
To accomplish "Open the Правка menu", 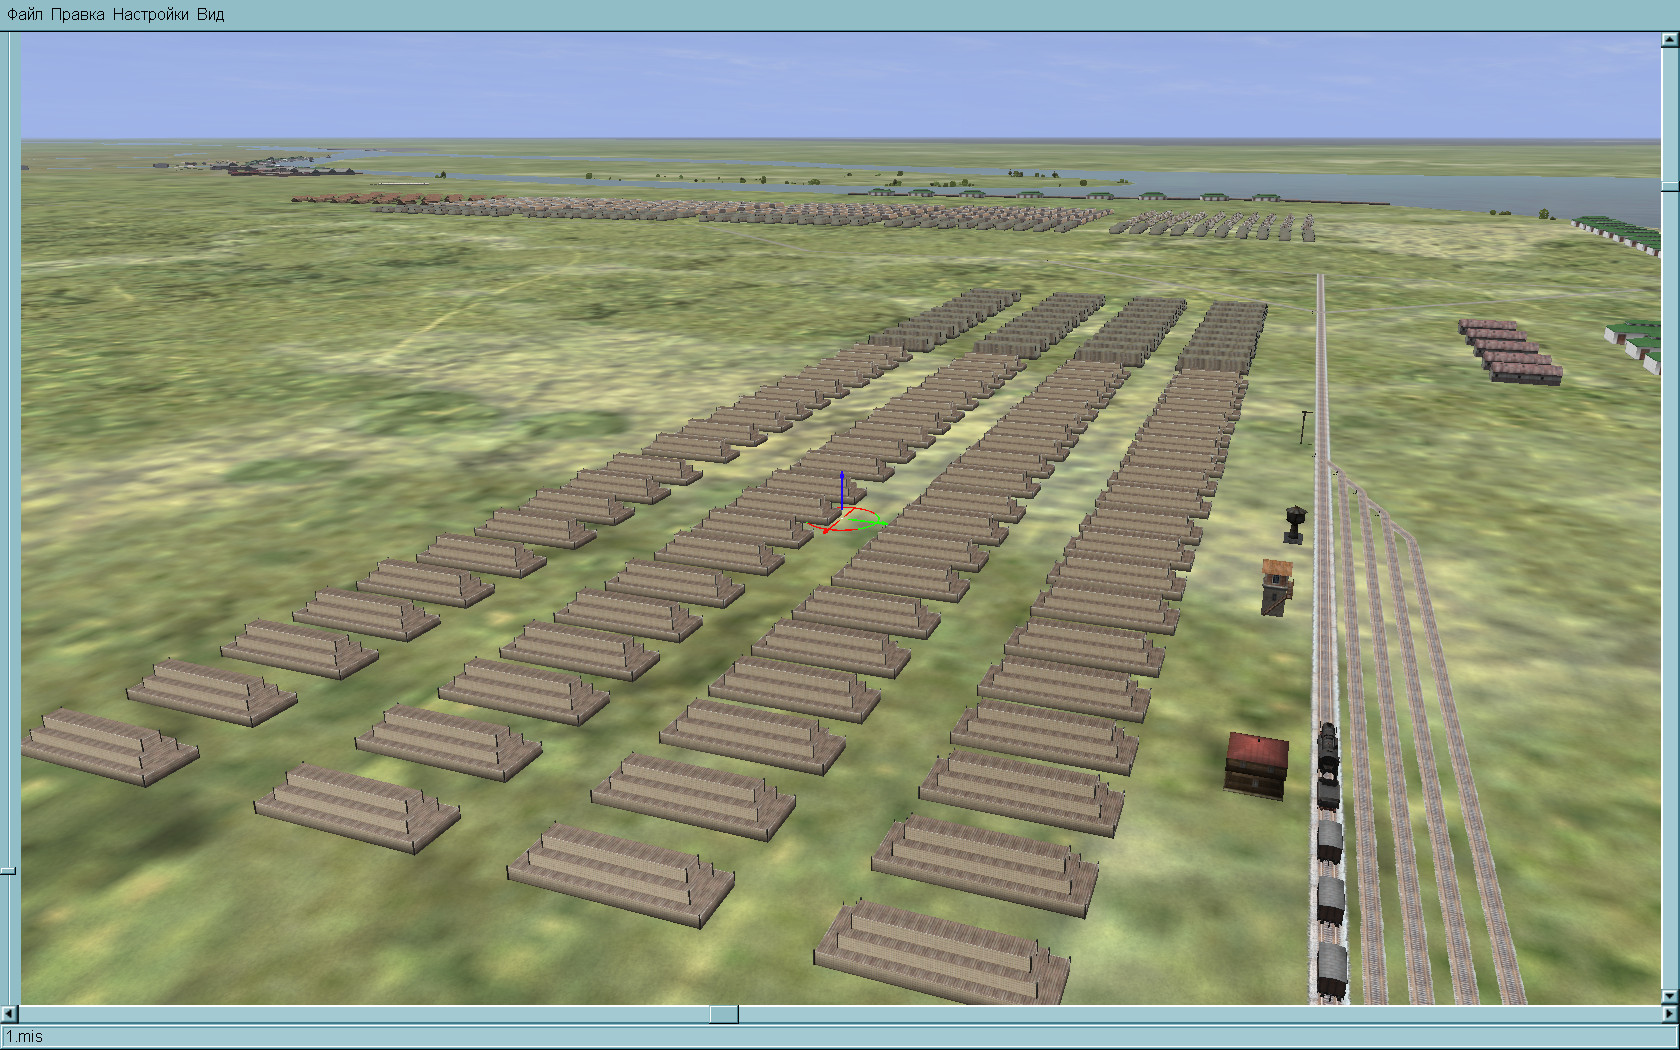I will pyautogui.click(x=77, y=14).
